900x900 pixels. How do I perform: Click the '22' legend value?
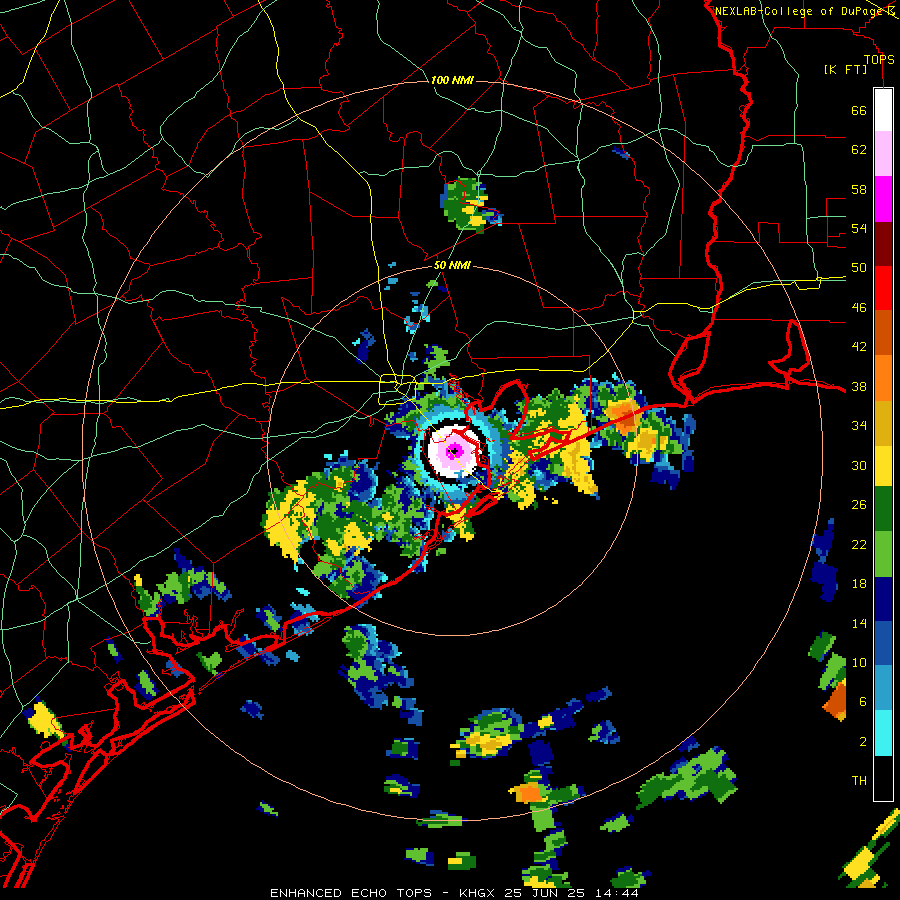tap(859, 544)
